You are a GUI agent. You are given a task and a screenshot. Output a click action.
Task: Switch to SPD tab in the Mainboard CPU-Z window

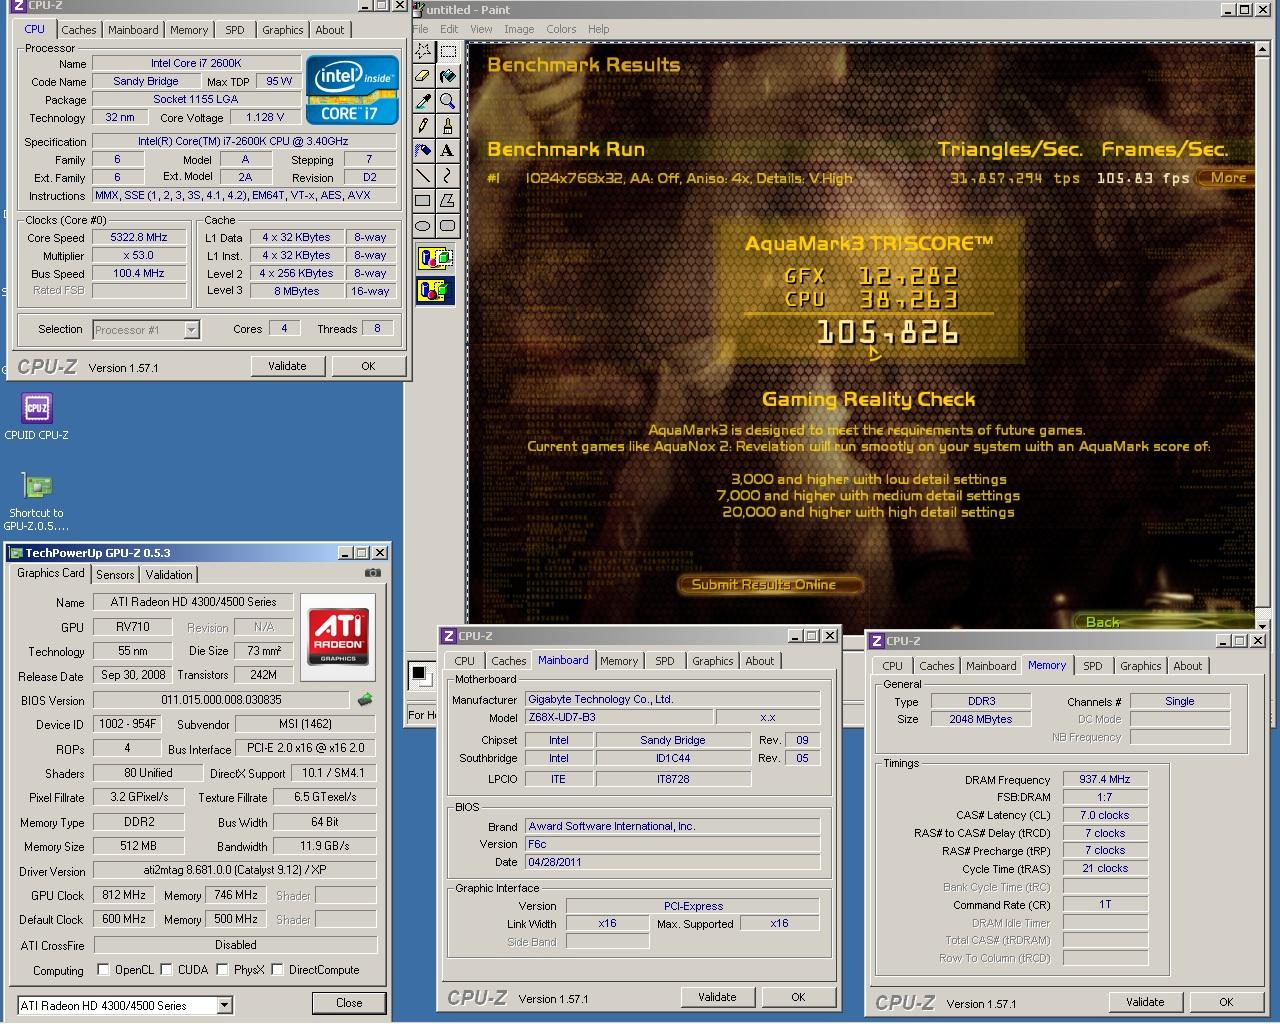(664, 661)
